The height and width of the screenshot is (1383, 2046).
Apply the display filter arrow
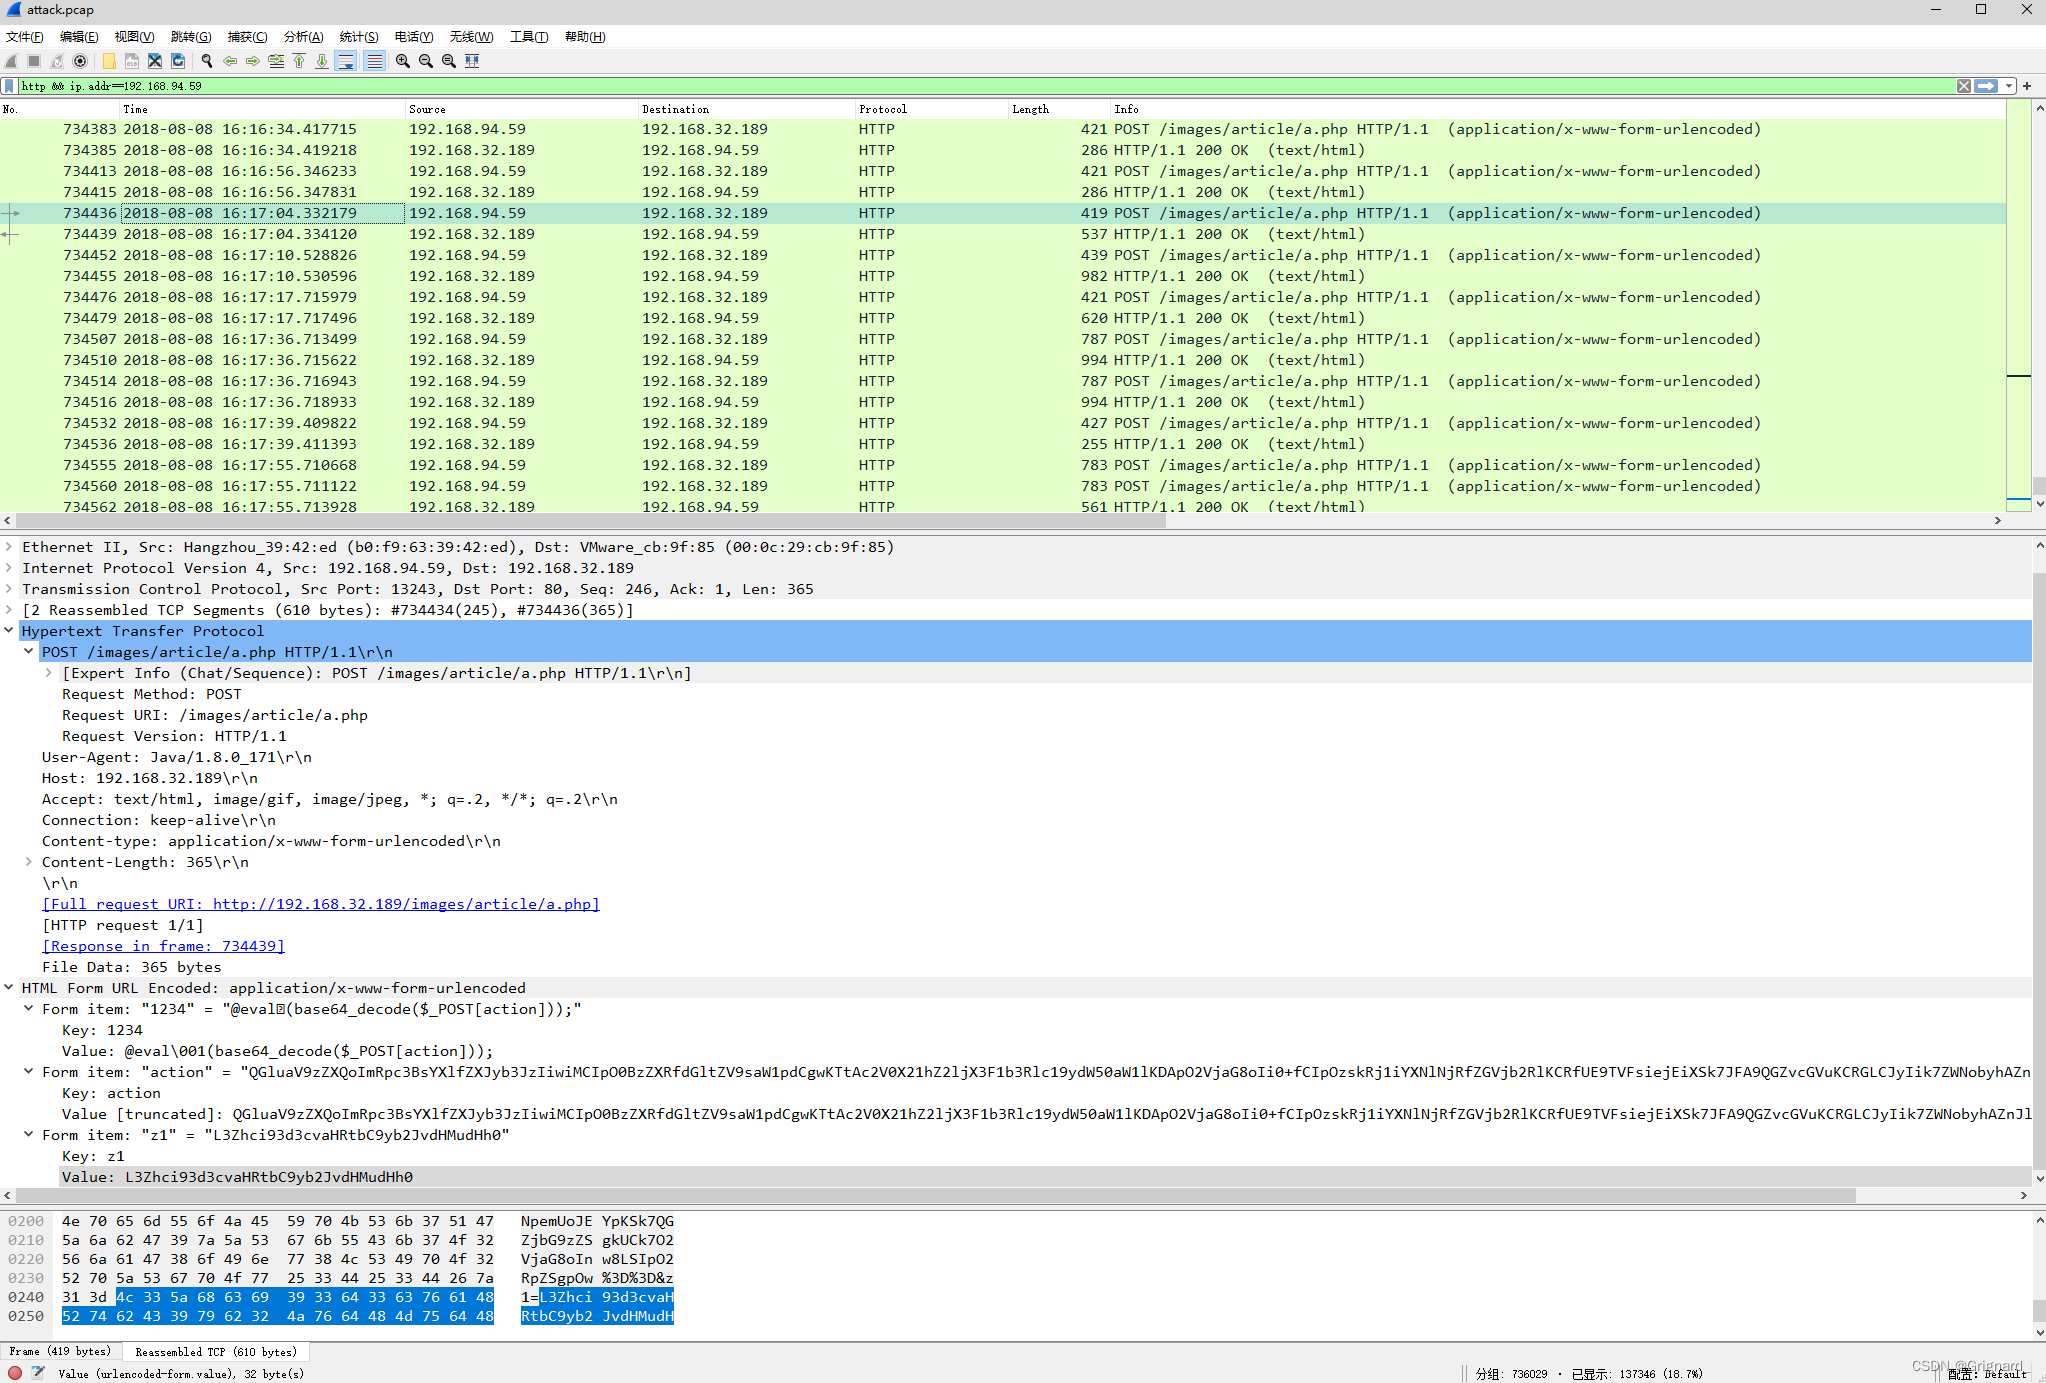point(1986,86)
